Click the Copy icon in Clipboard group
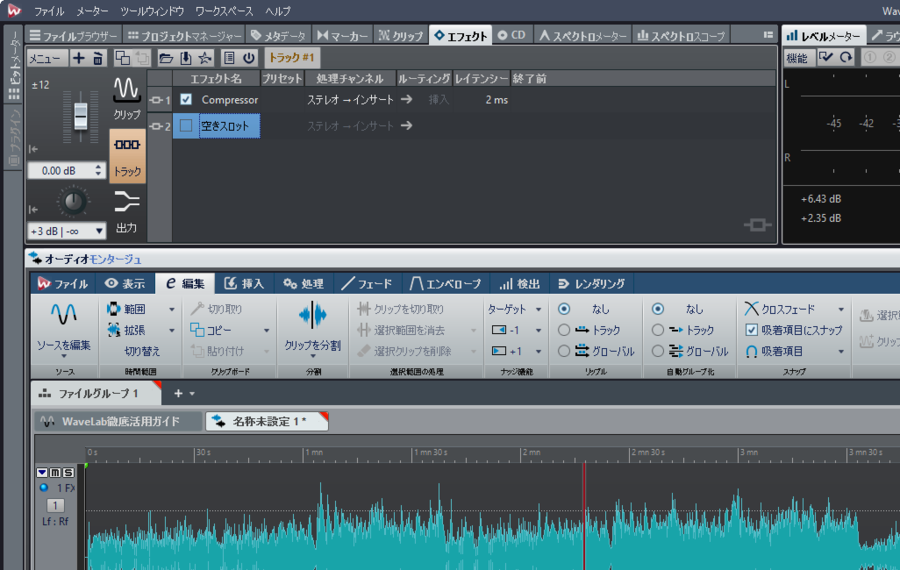This screenshot has height=570, width=900. pyautogui.click(x=197, y=330)
